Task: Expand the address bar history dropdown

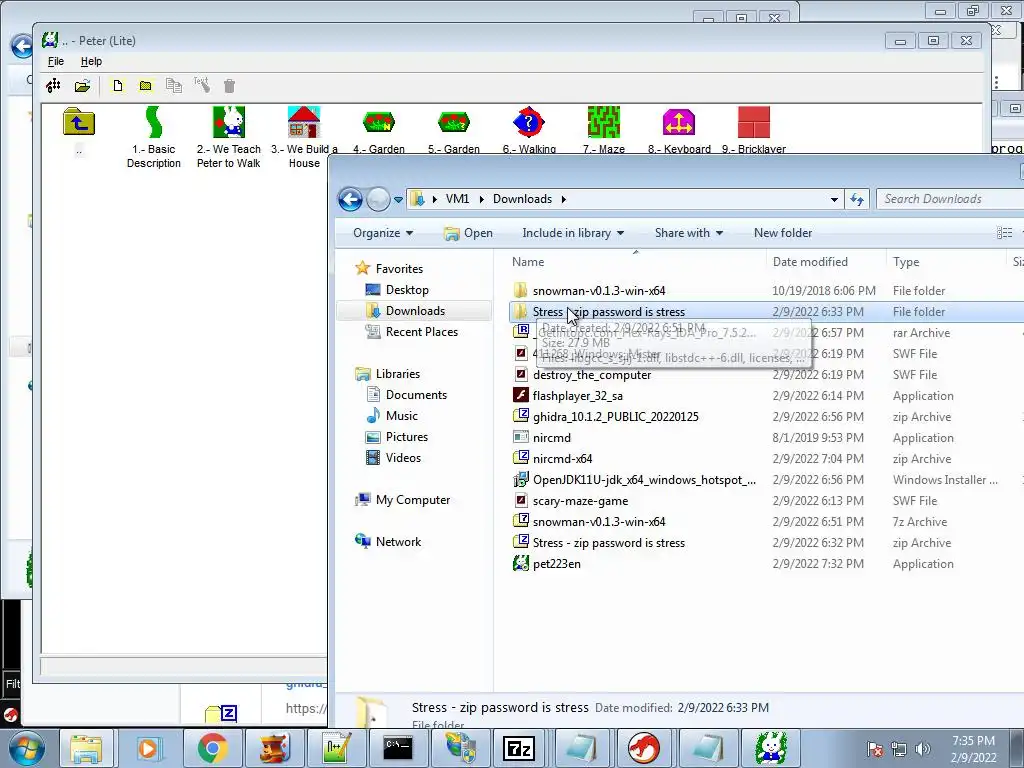Action: tap(834, 200)
